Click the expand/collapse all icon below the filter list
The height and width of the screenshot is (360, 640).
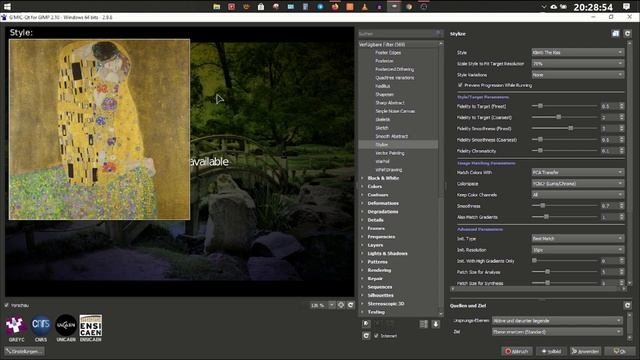tap(424, 324)
